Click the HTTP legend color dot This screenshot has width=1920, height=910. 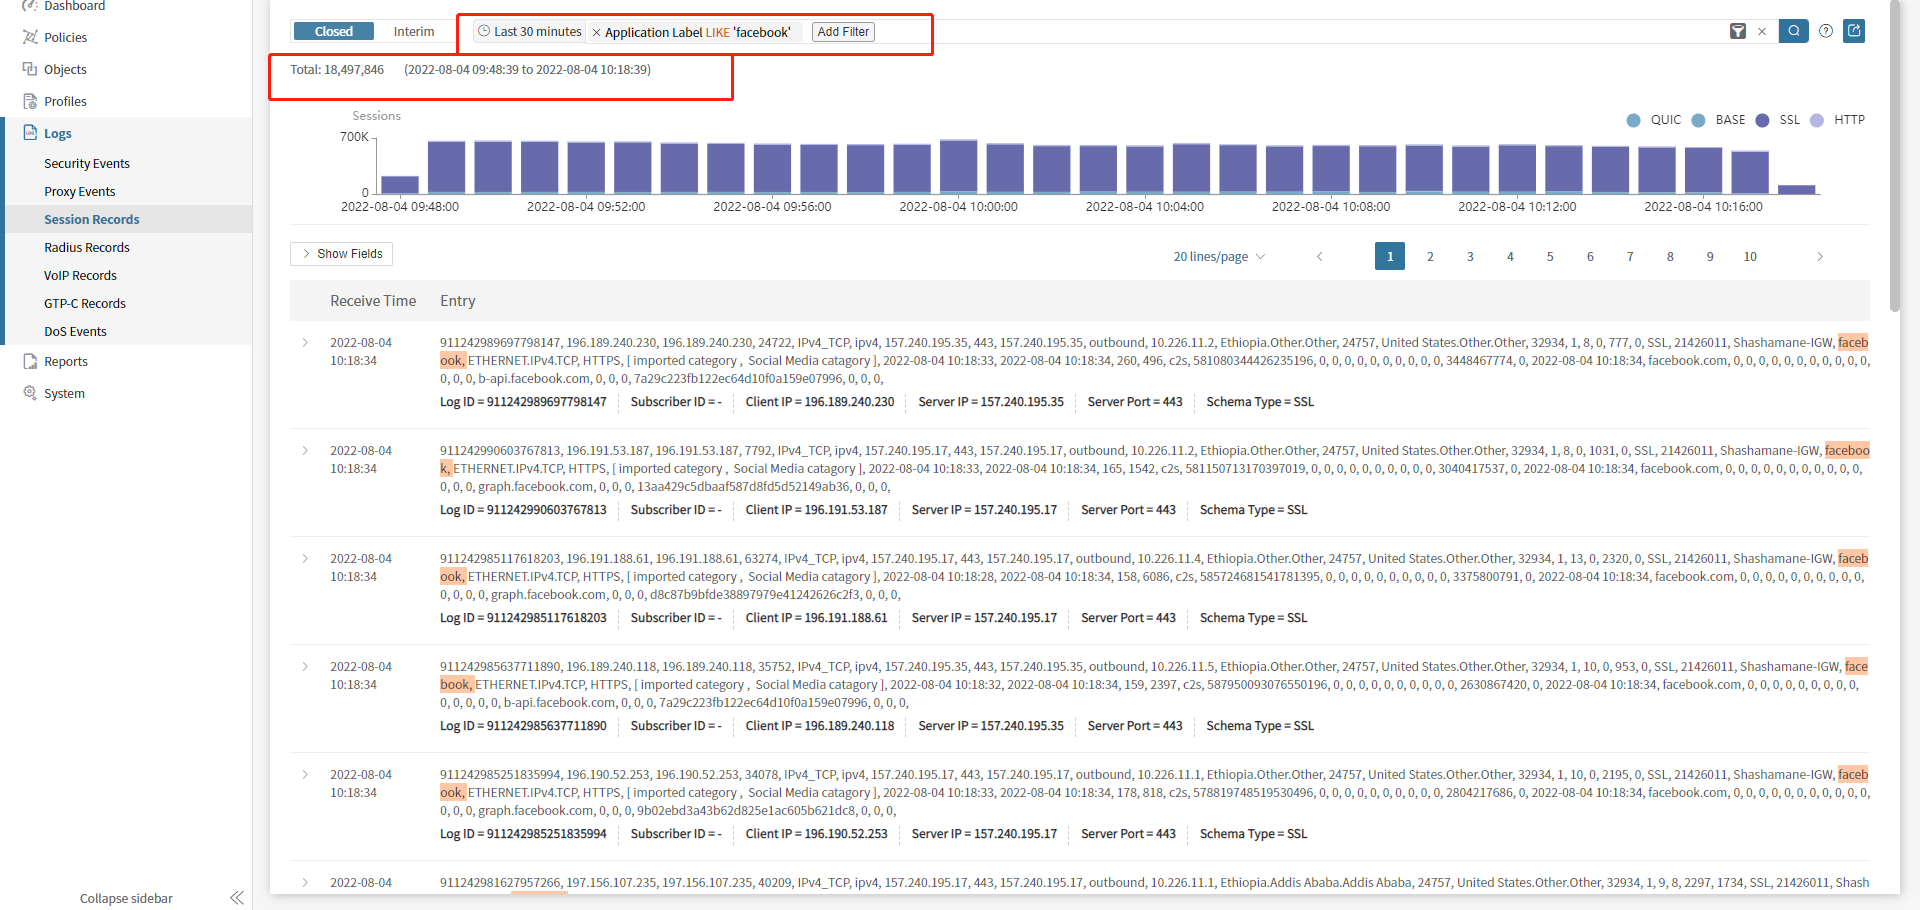click(1817, 120)
